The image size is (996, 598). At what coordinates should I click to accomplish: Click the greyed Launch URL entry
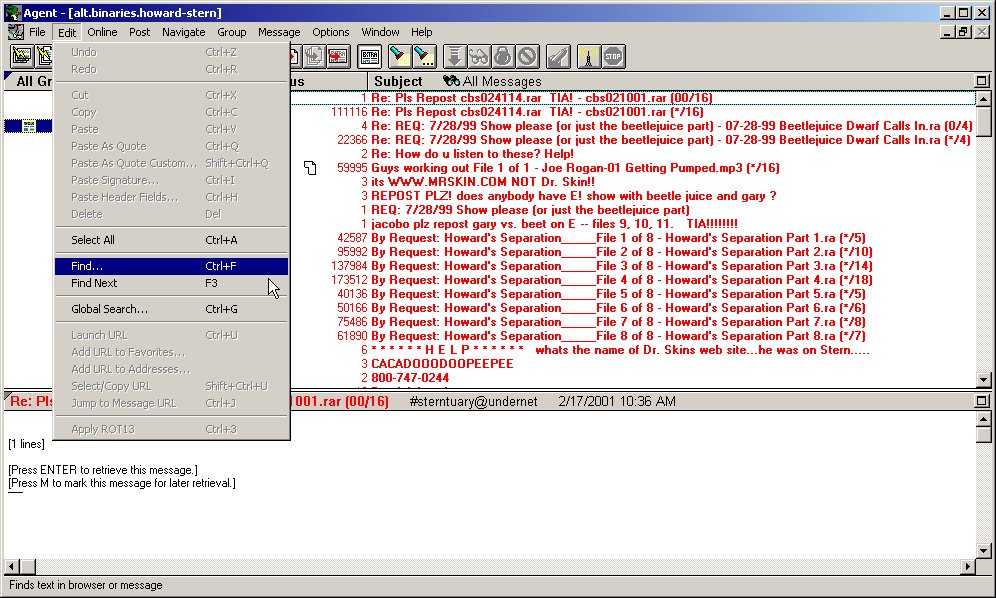171,335
